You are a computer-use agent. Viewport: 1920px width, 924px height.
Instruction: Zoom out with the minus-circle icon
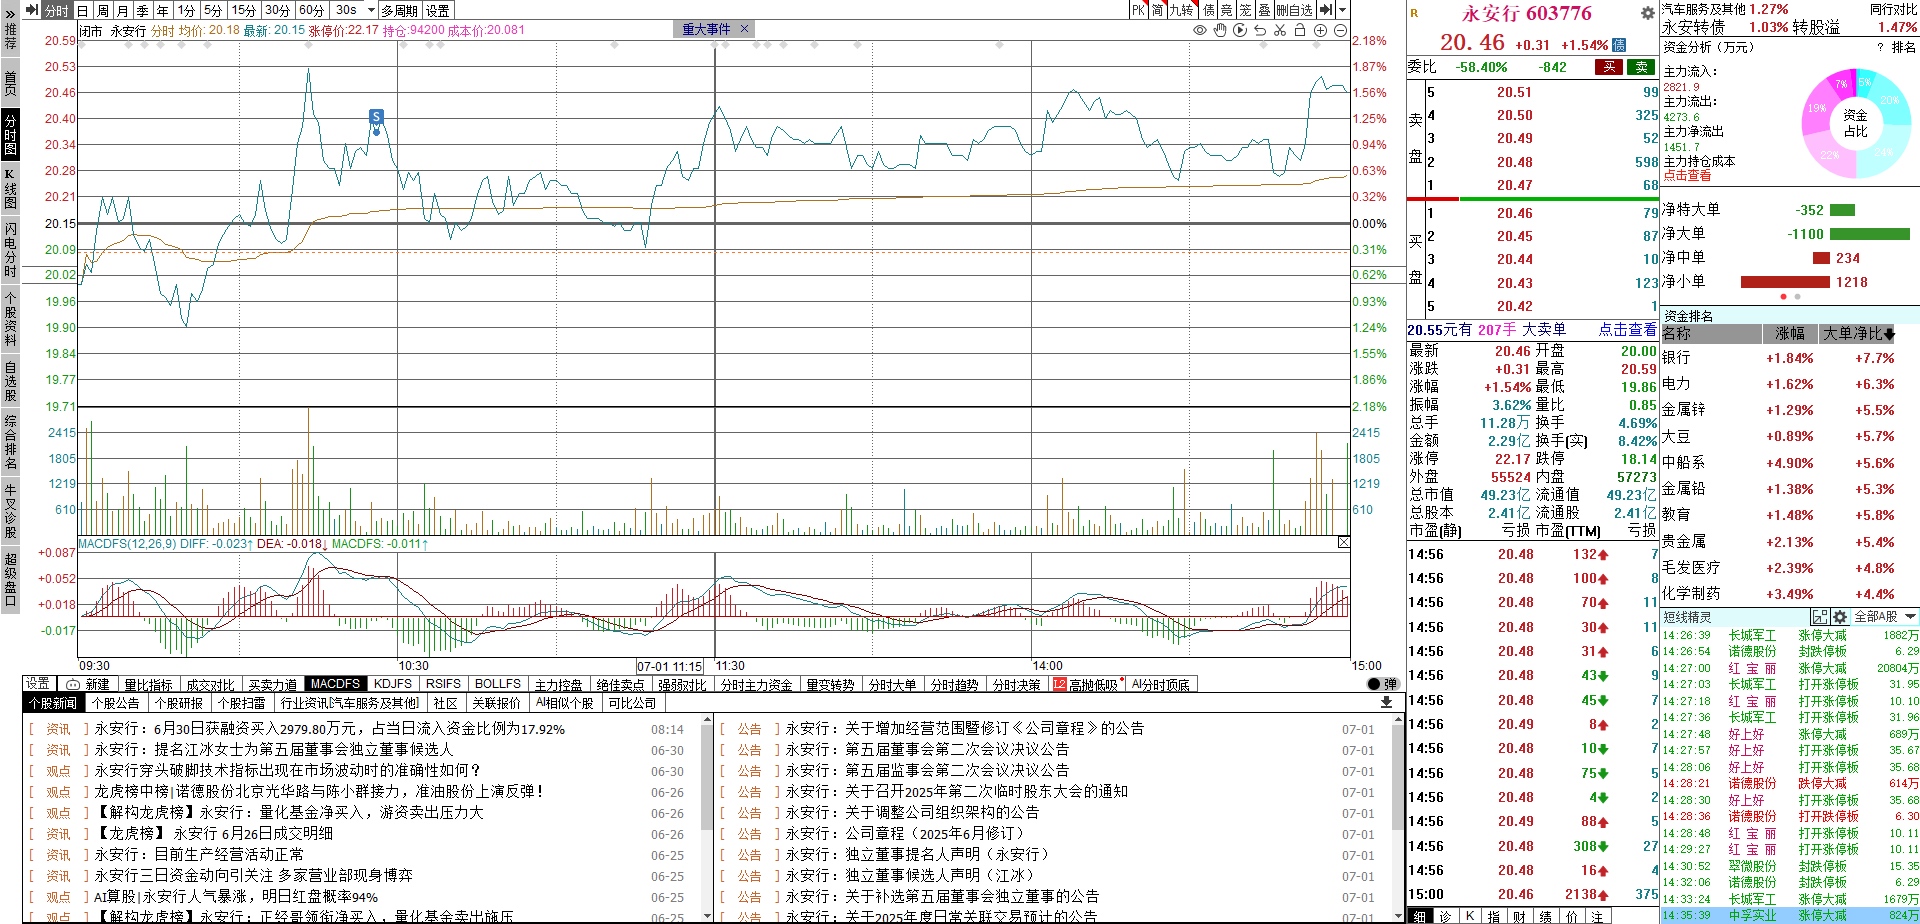[x=1340, y=30]
